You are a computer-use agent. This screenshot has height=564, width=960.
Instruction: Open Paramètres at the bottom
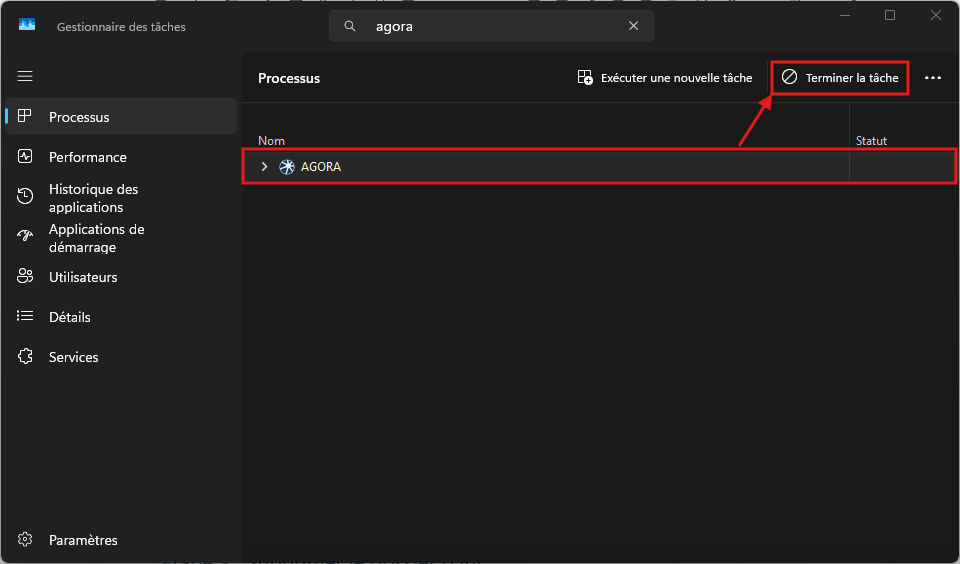(x=121, y=540)
